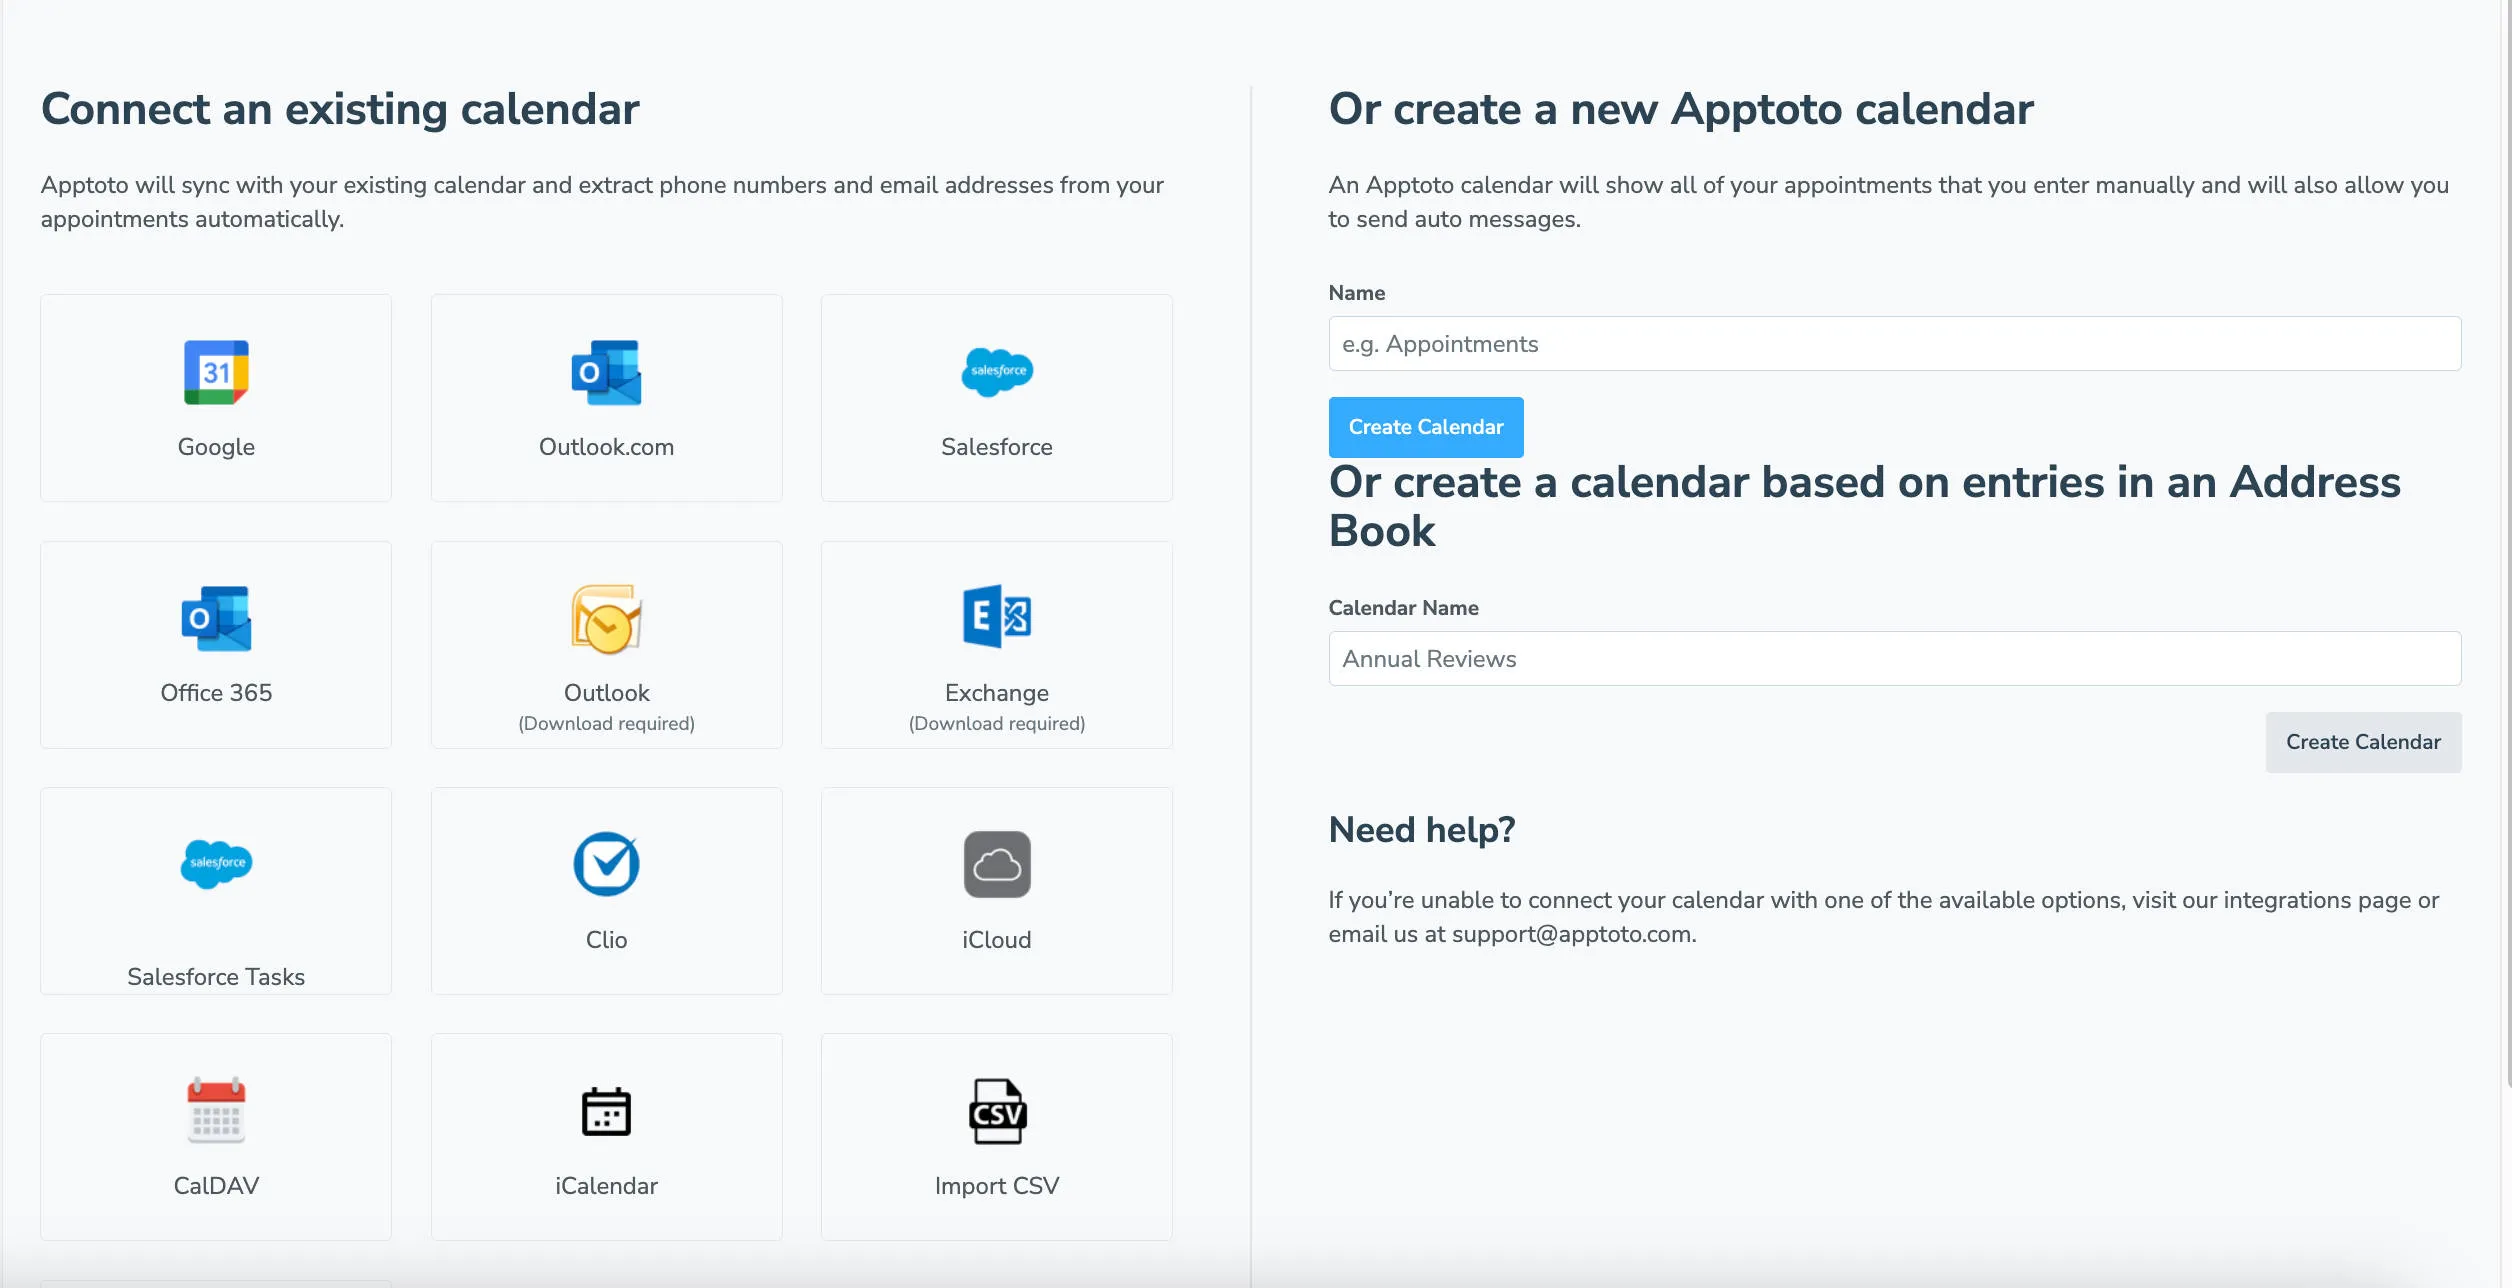Image resolution: width=2512 pixels, height=1288 pixels.
Task: Select the Exchange calendar option
Action: click(996, 644)
